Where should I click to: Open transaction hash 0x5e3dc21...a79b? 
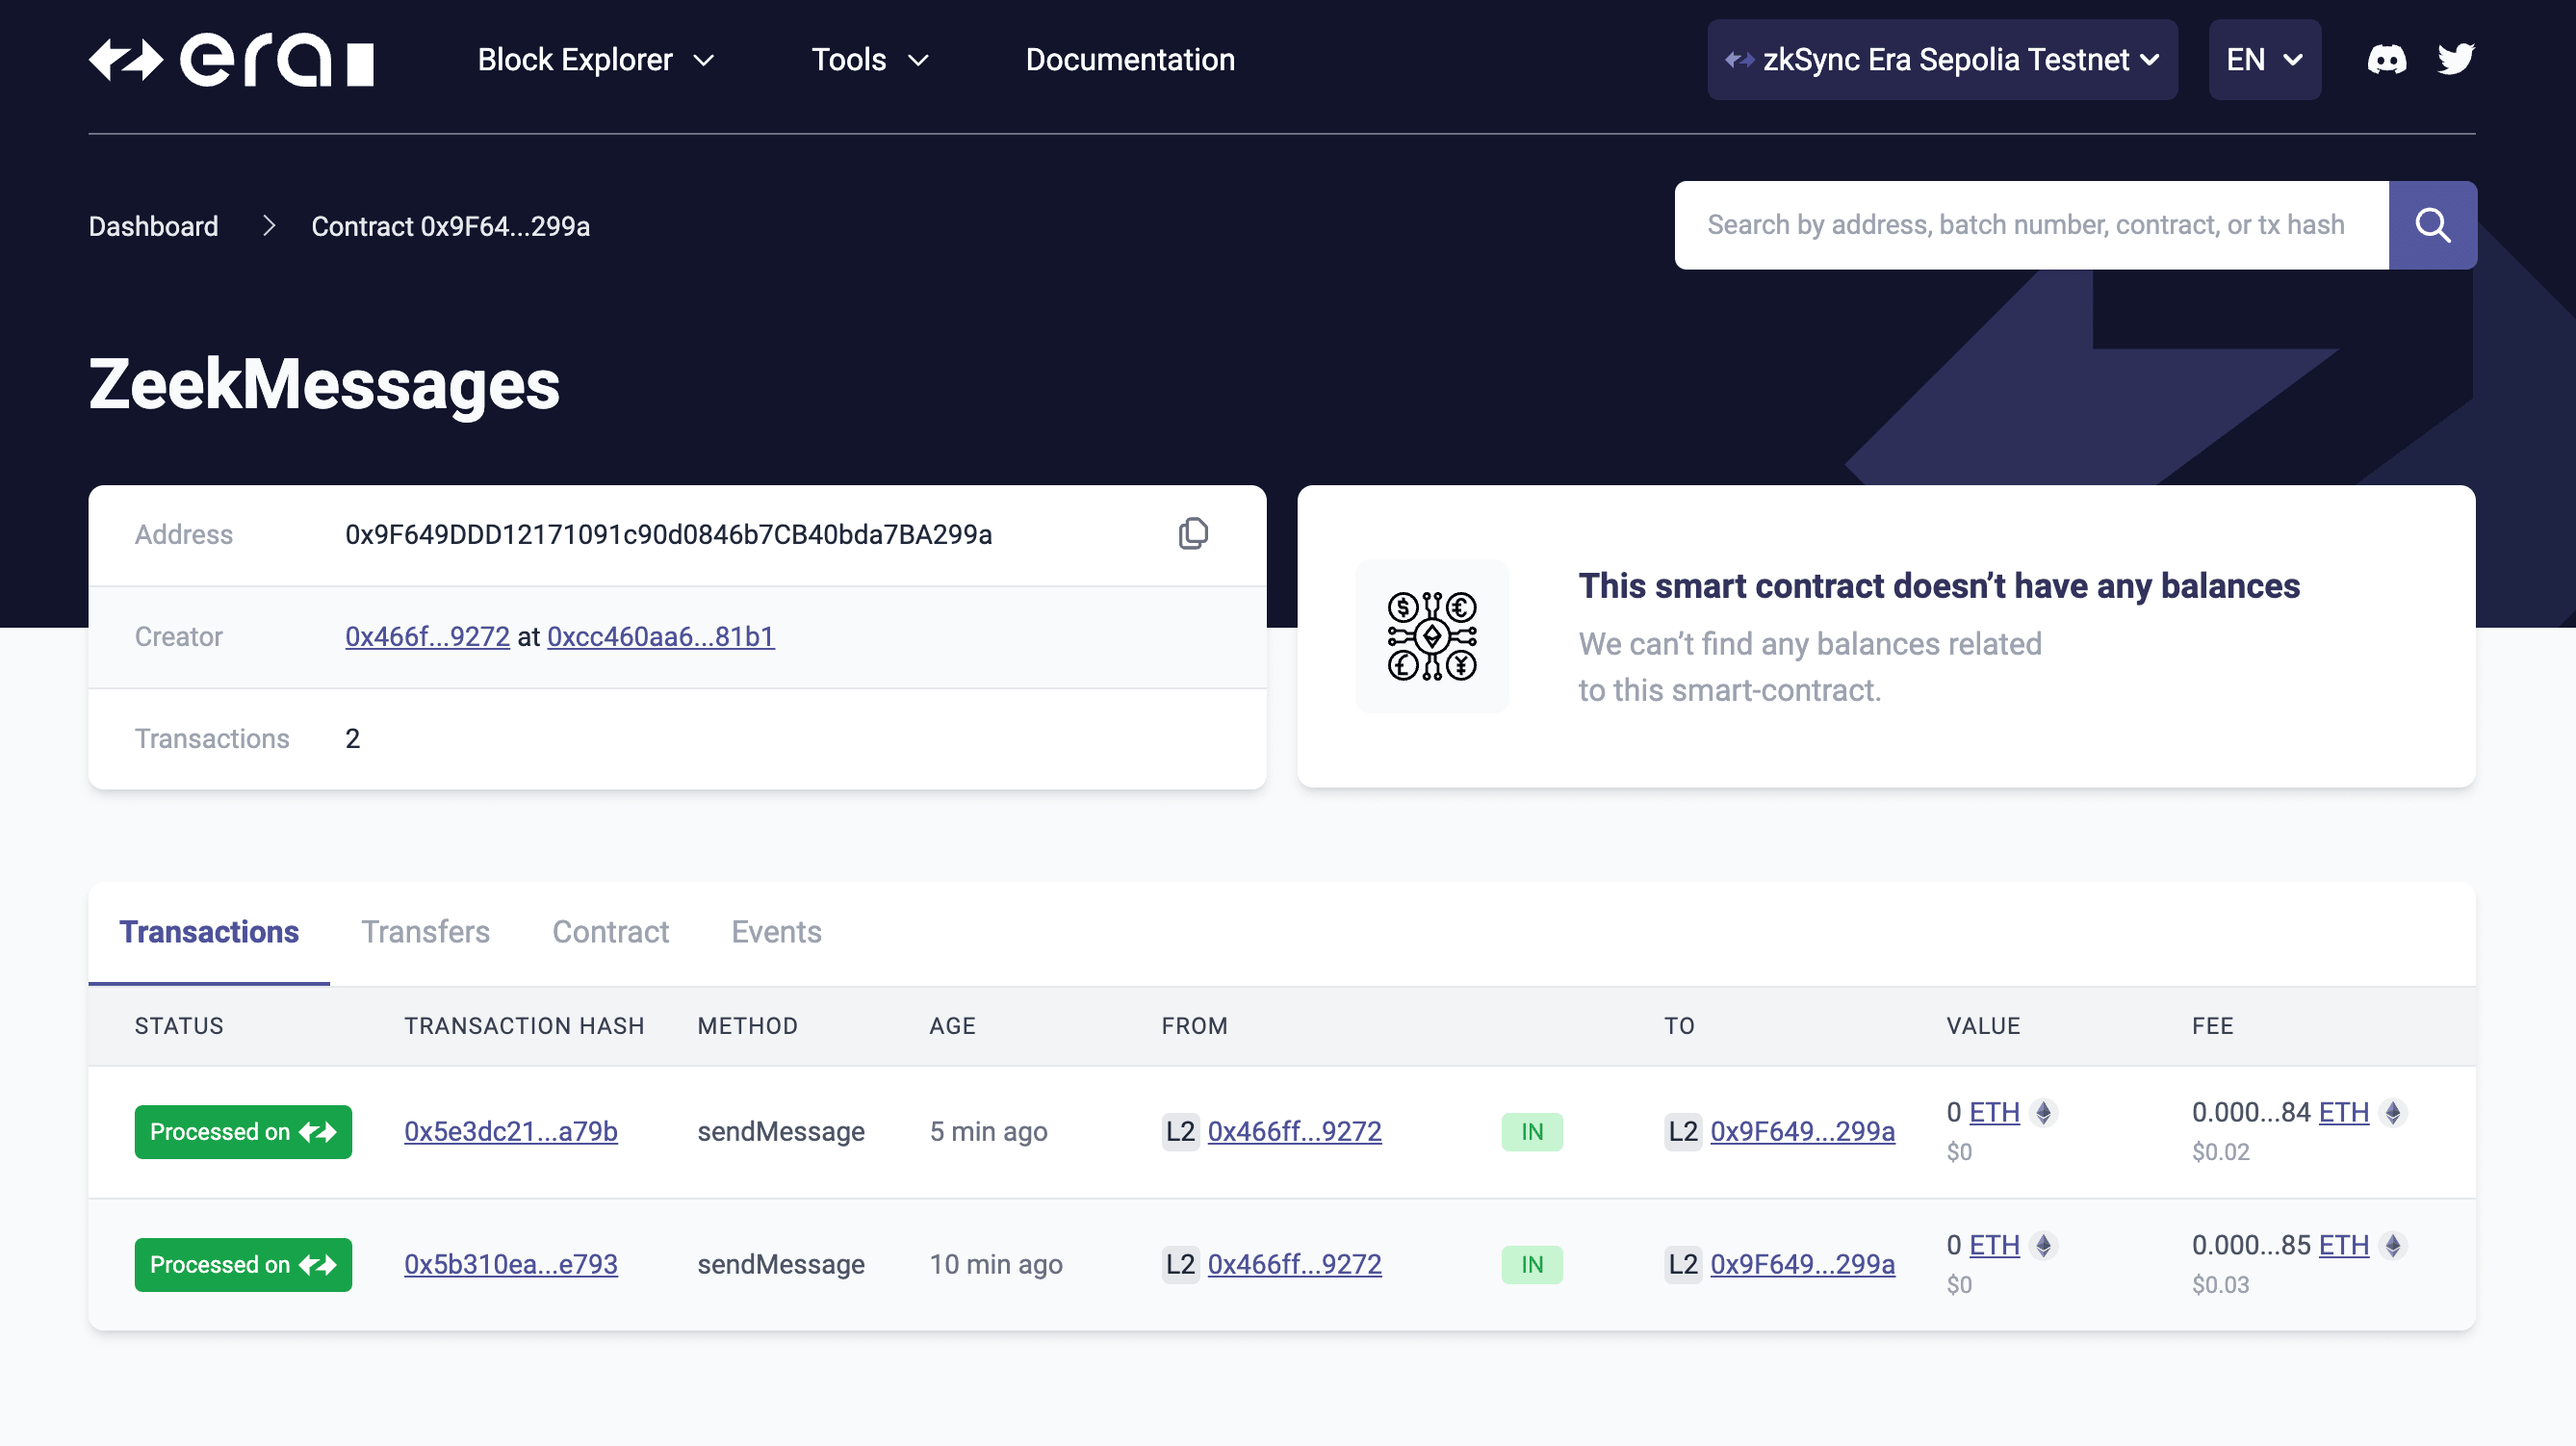coord(511,1131)
